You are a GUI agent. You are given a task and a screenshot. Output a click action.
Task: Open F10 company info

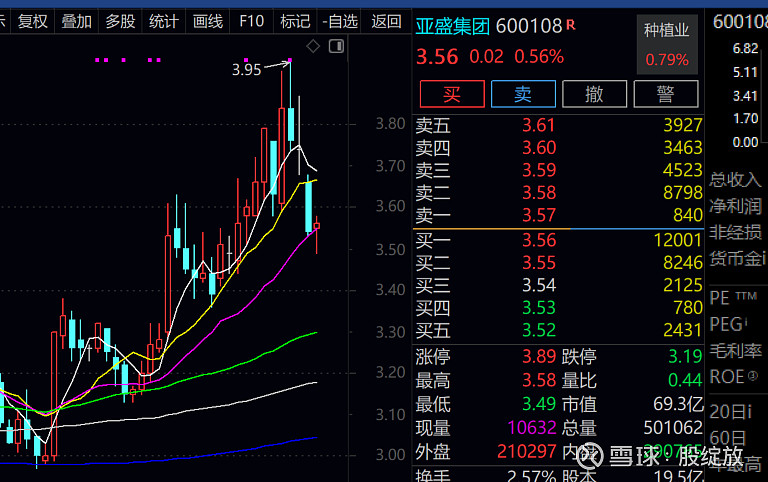click(x=251, y=22)
